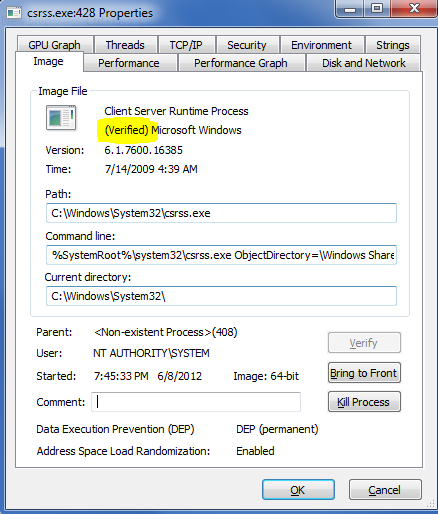Click parent "<Non-existent Process>(408)"
438x514 pixels.
166,332
